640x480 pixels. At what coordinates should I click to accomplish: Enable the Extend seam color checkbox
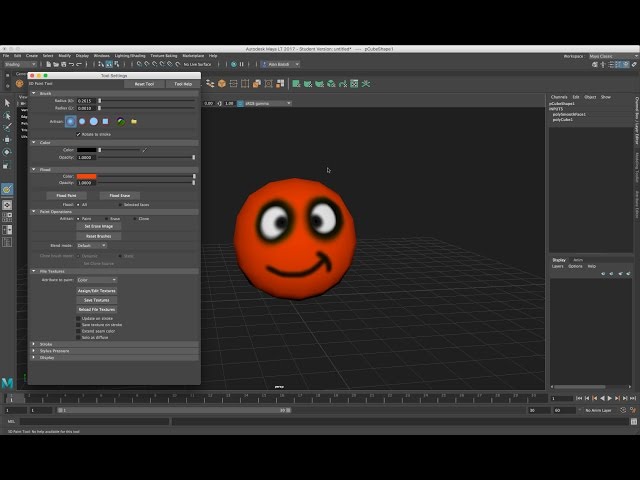(78, 331)
